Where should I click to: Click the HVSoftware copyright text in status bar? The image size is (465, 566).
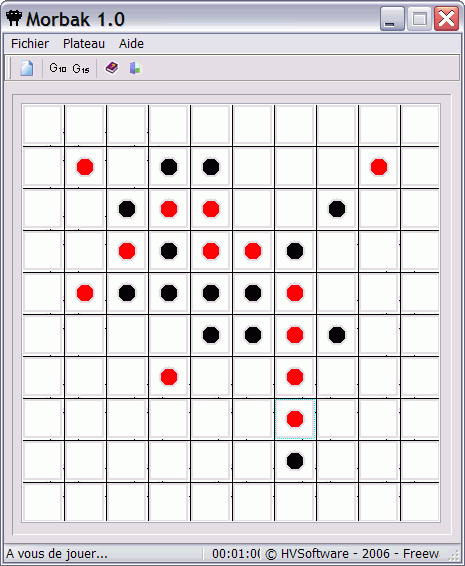click(352, 554)
